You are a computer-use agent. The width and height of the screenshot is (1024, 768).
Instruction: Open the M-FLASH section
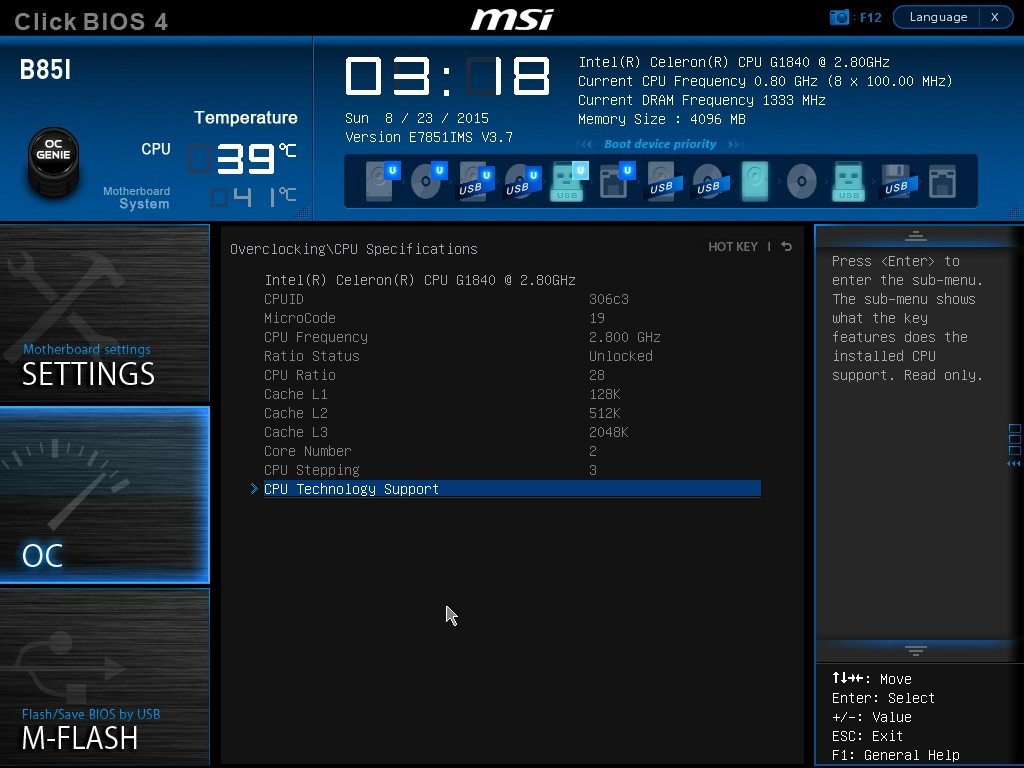104,677
